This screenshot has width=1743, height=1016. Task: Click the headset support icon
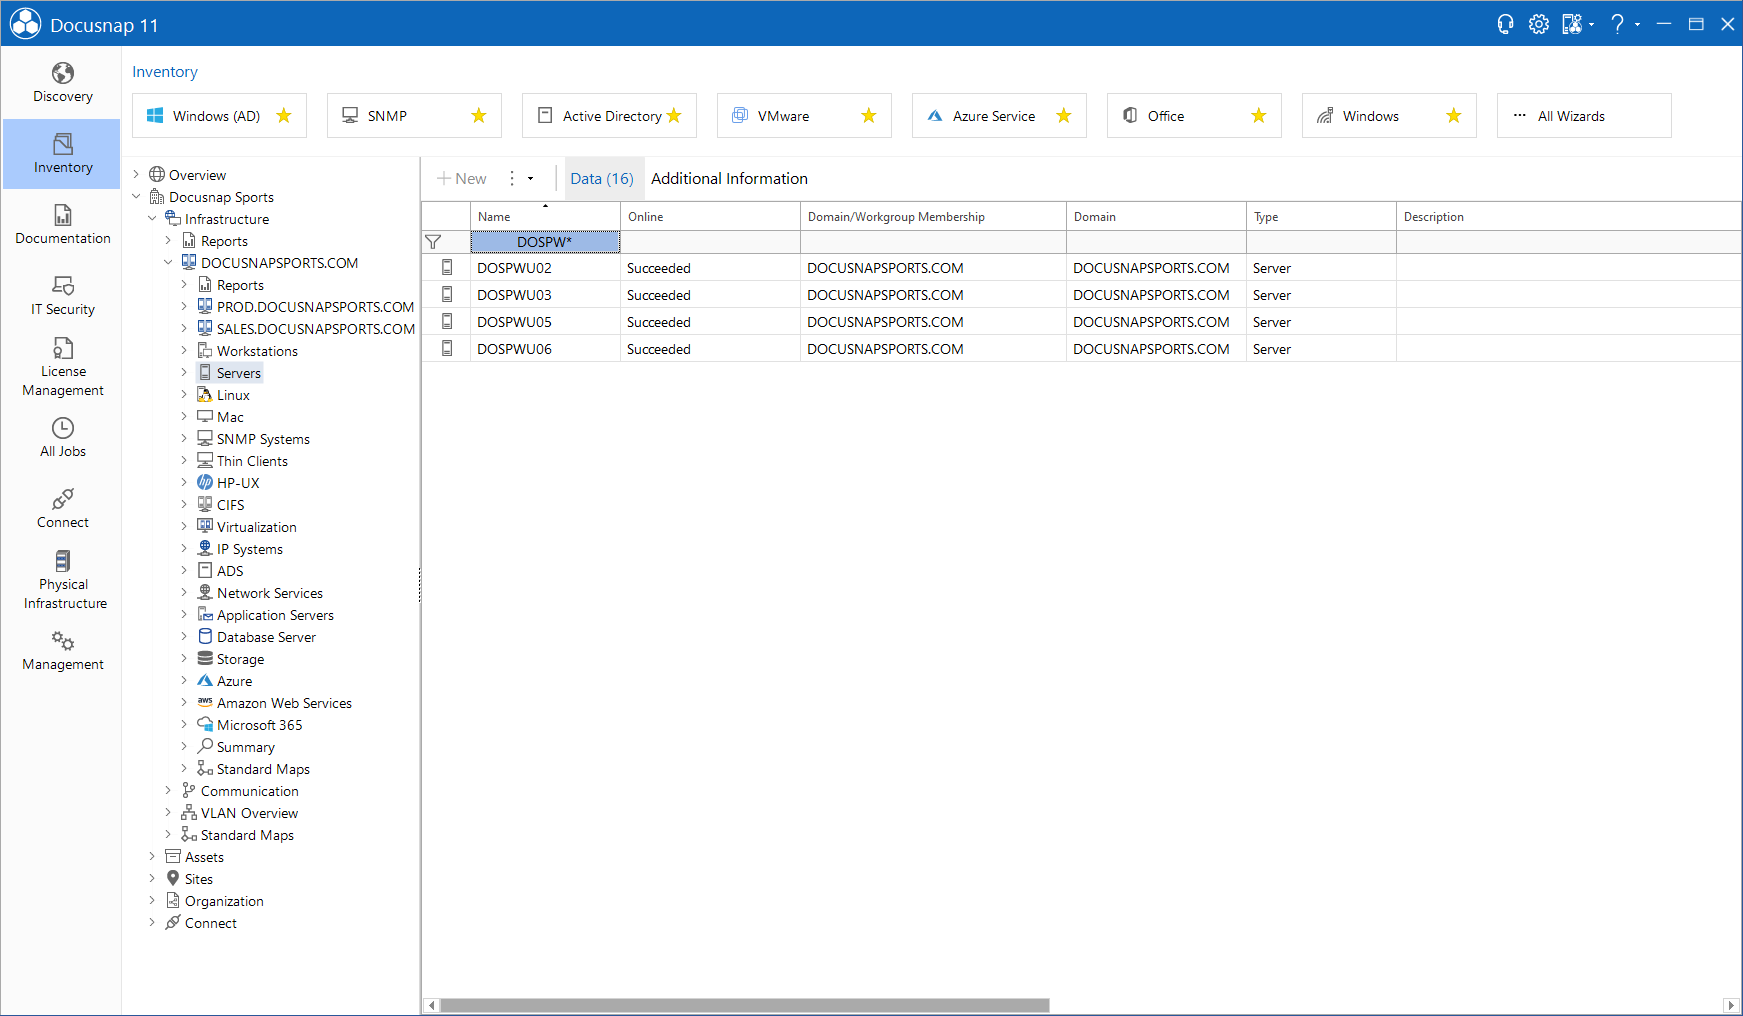tap(1505, 24)
